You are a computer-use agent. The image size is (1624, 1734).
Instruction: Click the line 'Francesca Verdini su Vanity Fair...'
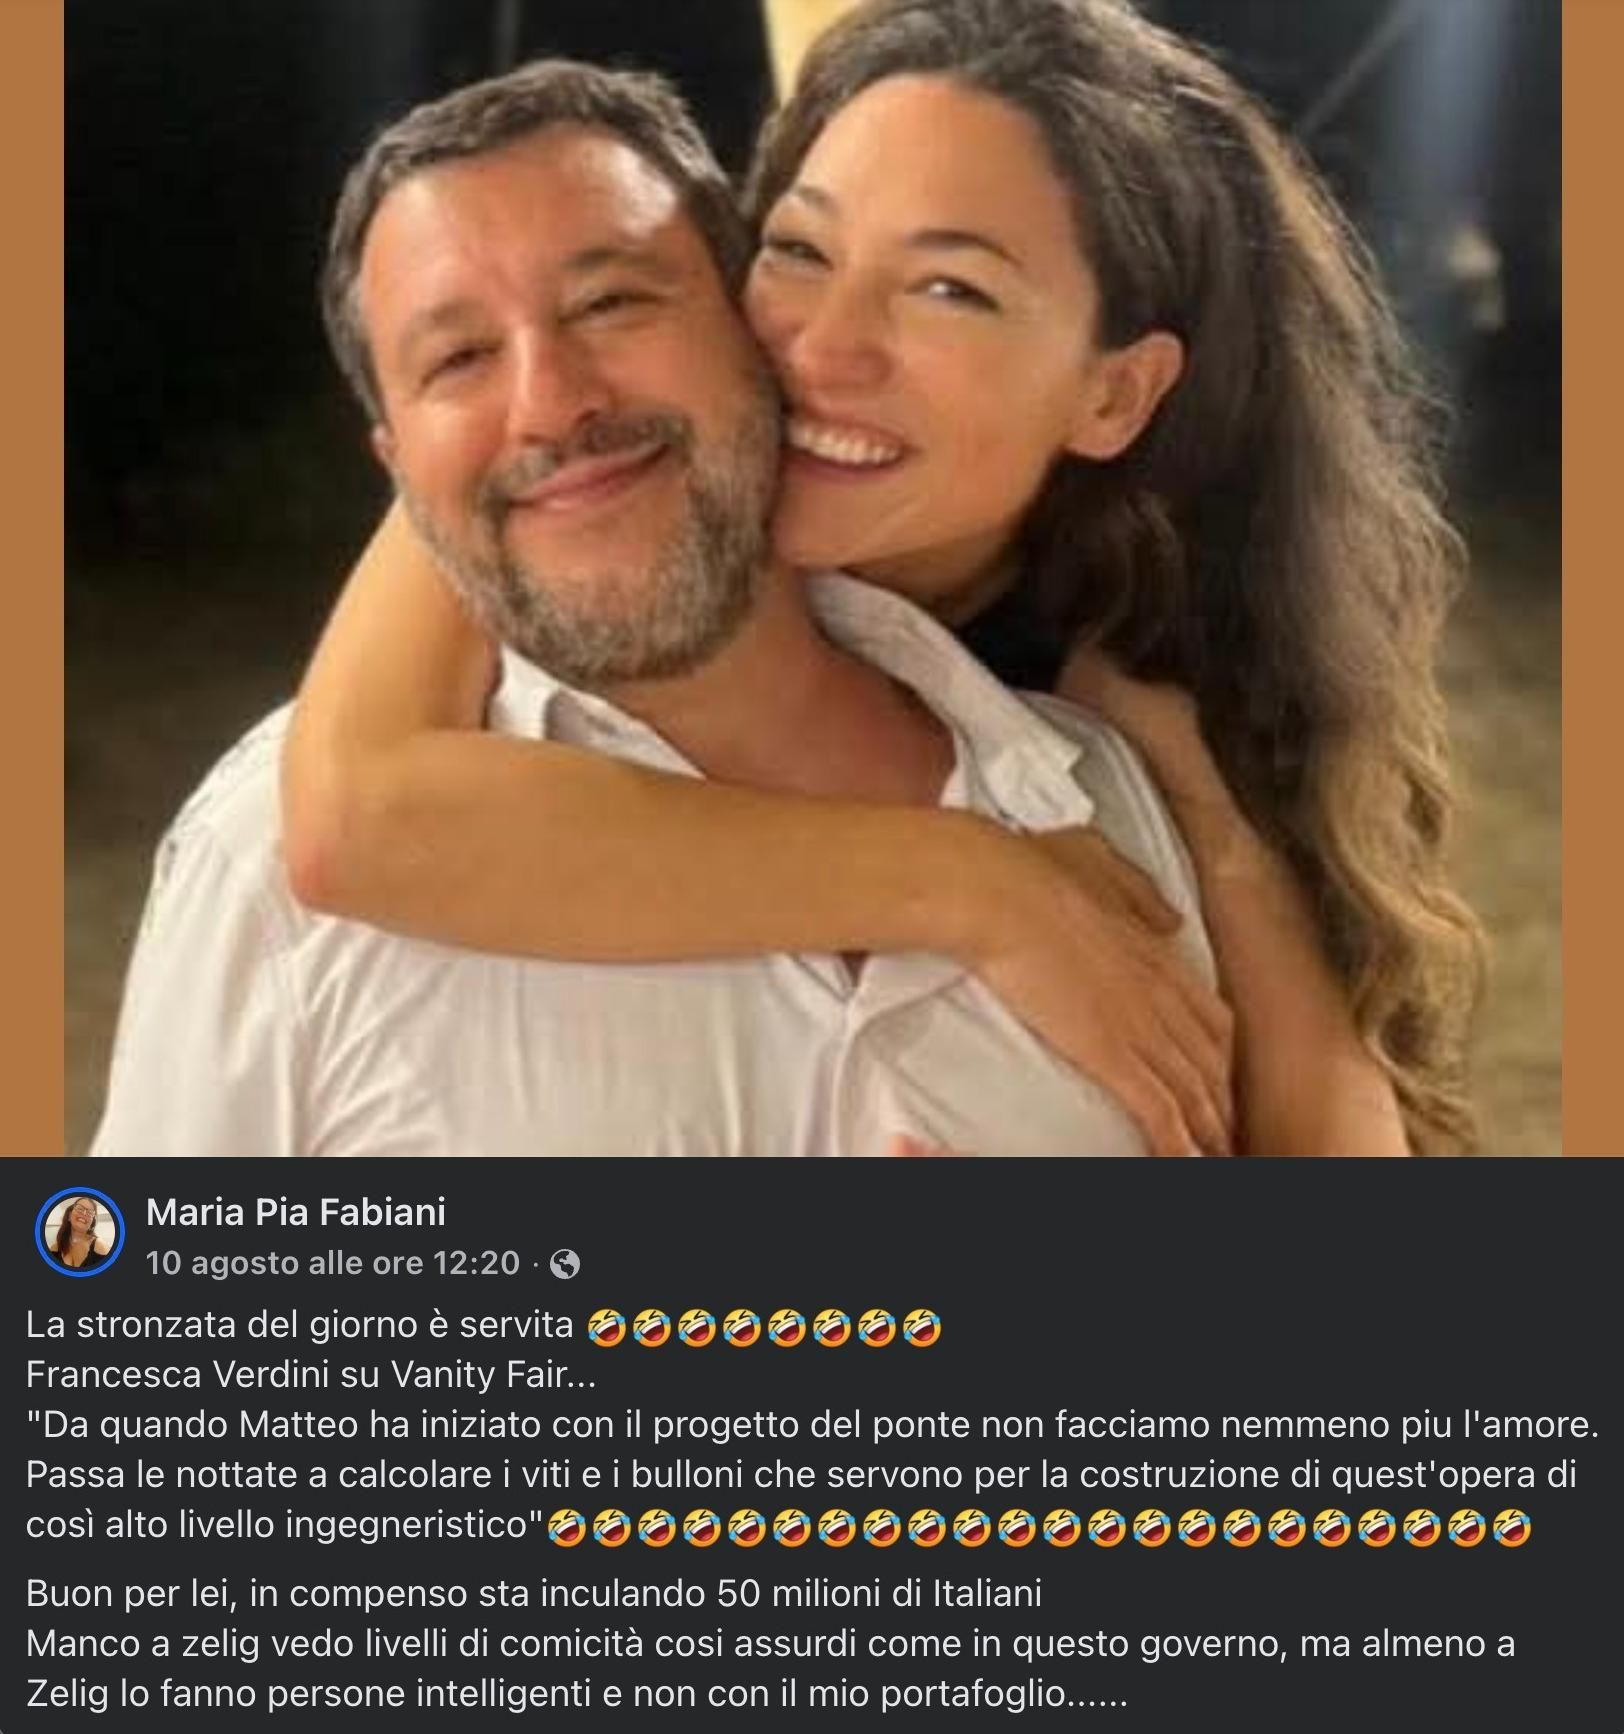click(x=310, y=1375)
